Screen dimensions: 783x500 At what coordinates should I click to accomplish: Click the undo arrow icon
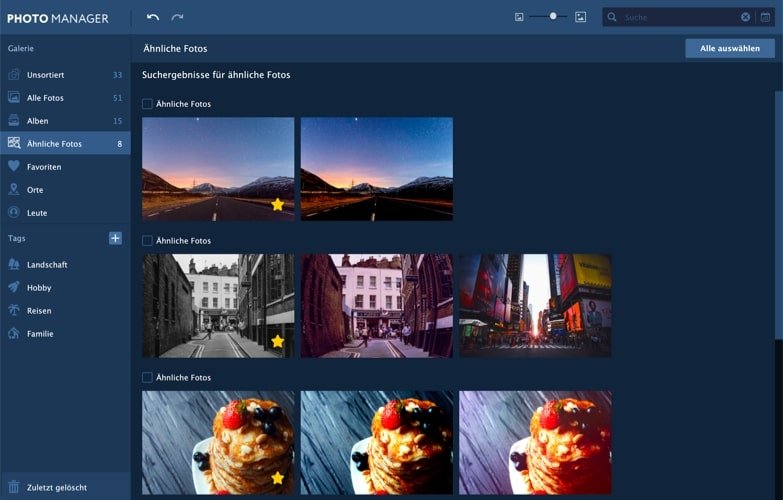[153, 17]
